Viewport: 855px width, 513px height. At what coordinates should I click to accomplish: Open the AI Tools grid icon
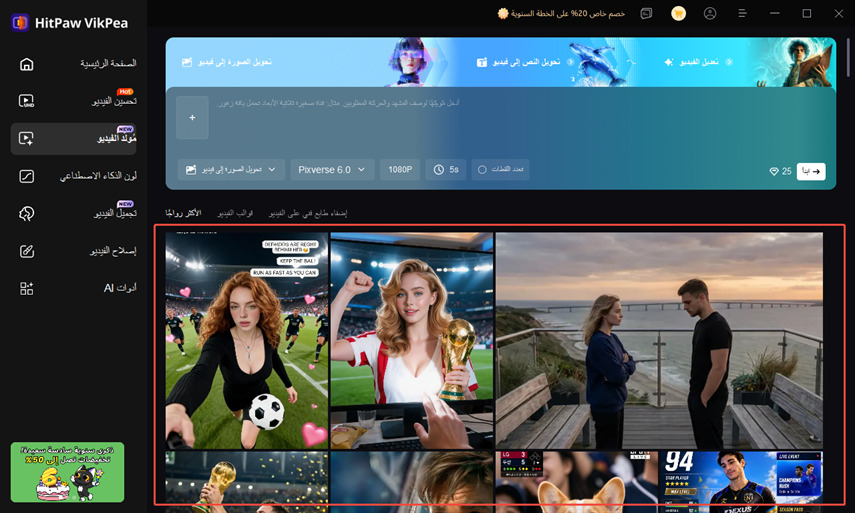(x=26, y=288)
